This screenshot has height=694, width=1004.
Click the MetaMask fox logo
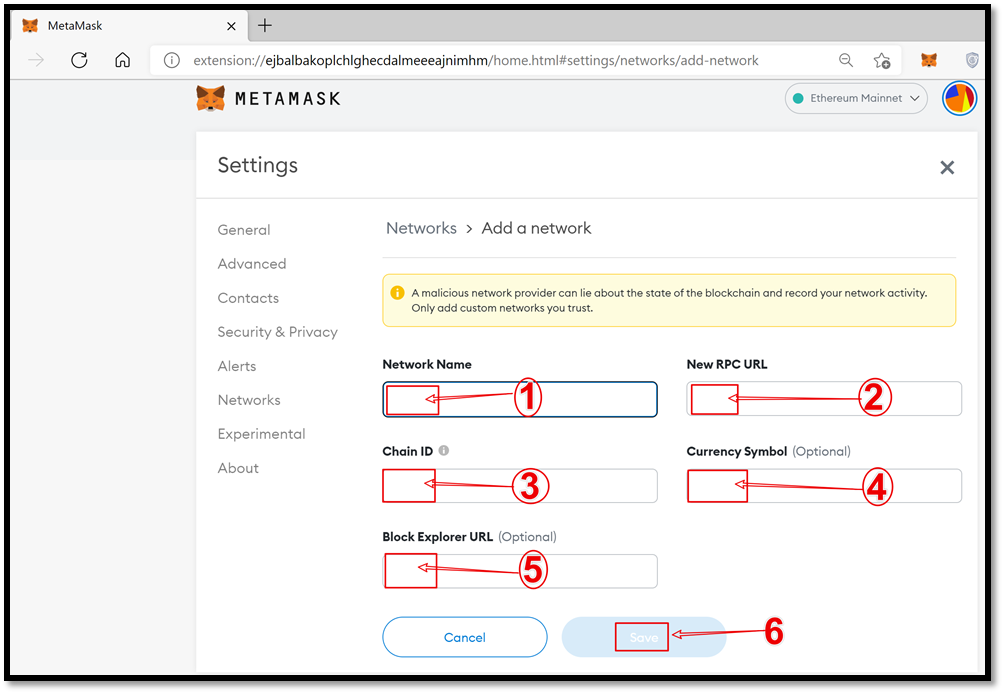tap(210, 98)
